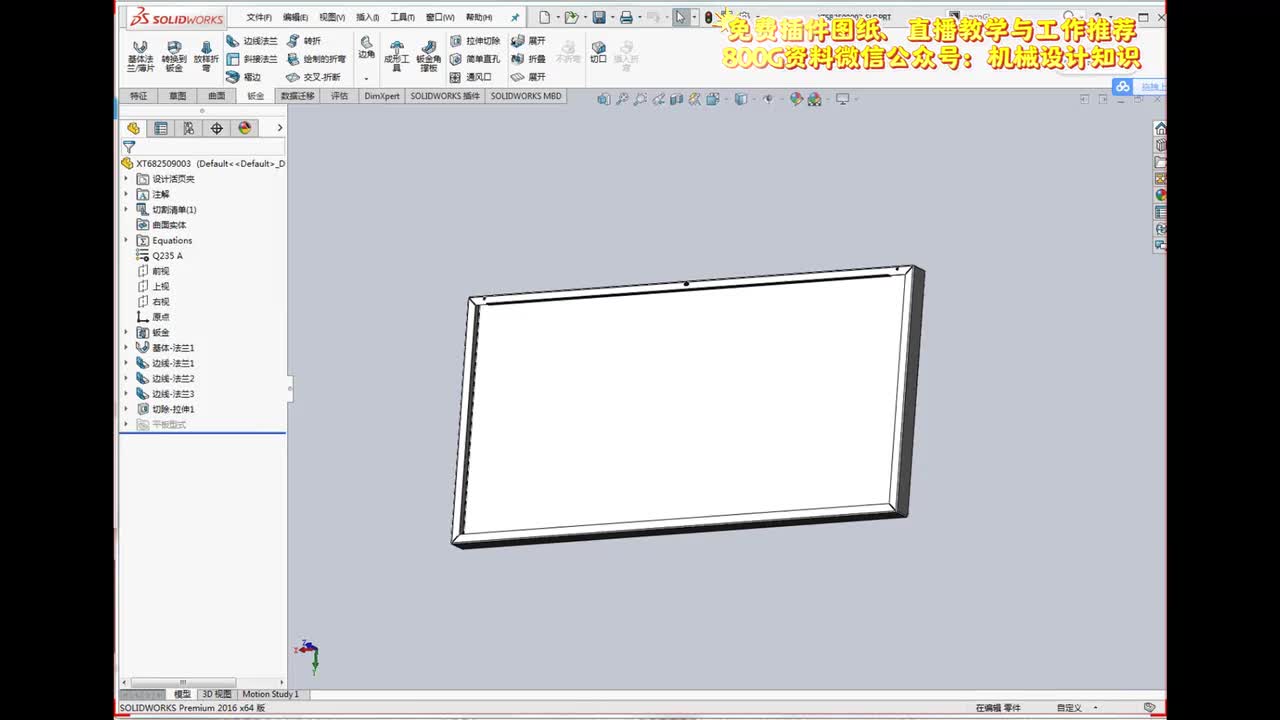Open the 插入(I) menu
Viewport: 1280px width, 720px height.
coord(368,17)
